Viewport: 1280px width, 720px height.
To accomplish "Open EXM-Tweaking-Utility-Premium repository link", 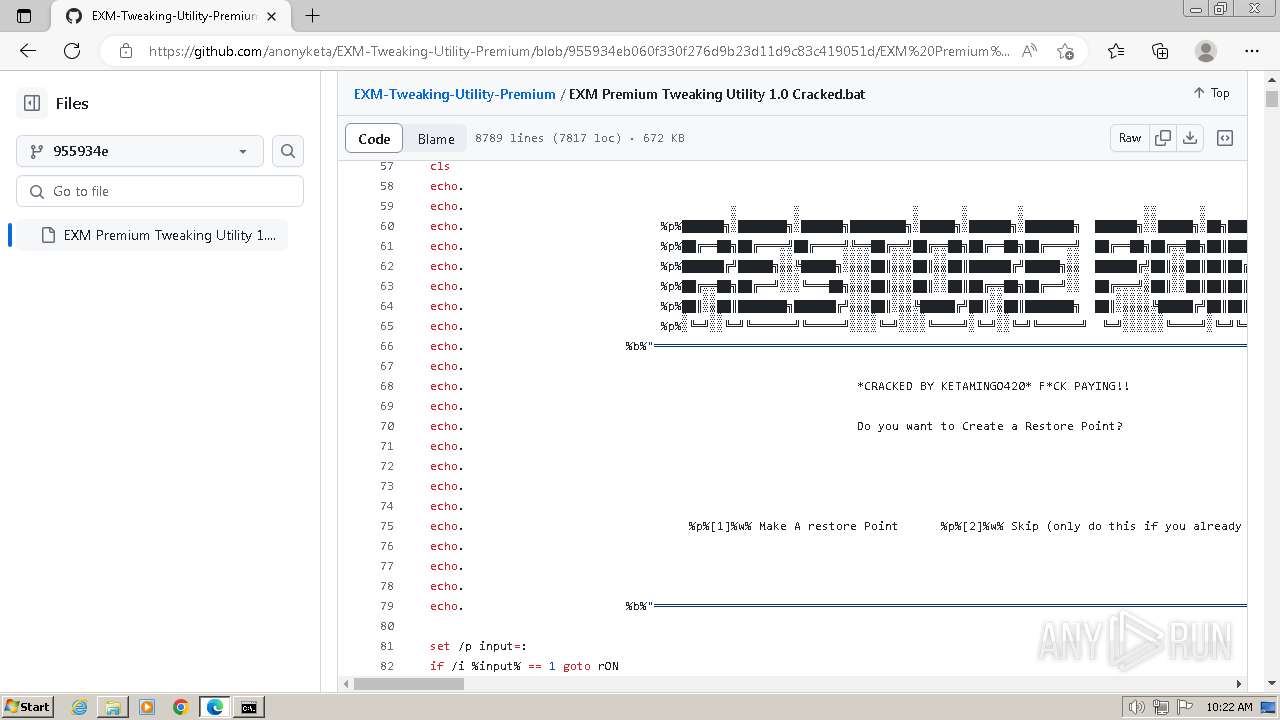I will (x=454, y=94).
